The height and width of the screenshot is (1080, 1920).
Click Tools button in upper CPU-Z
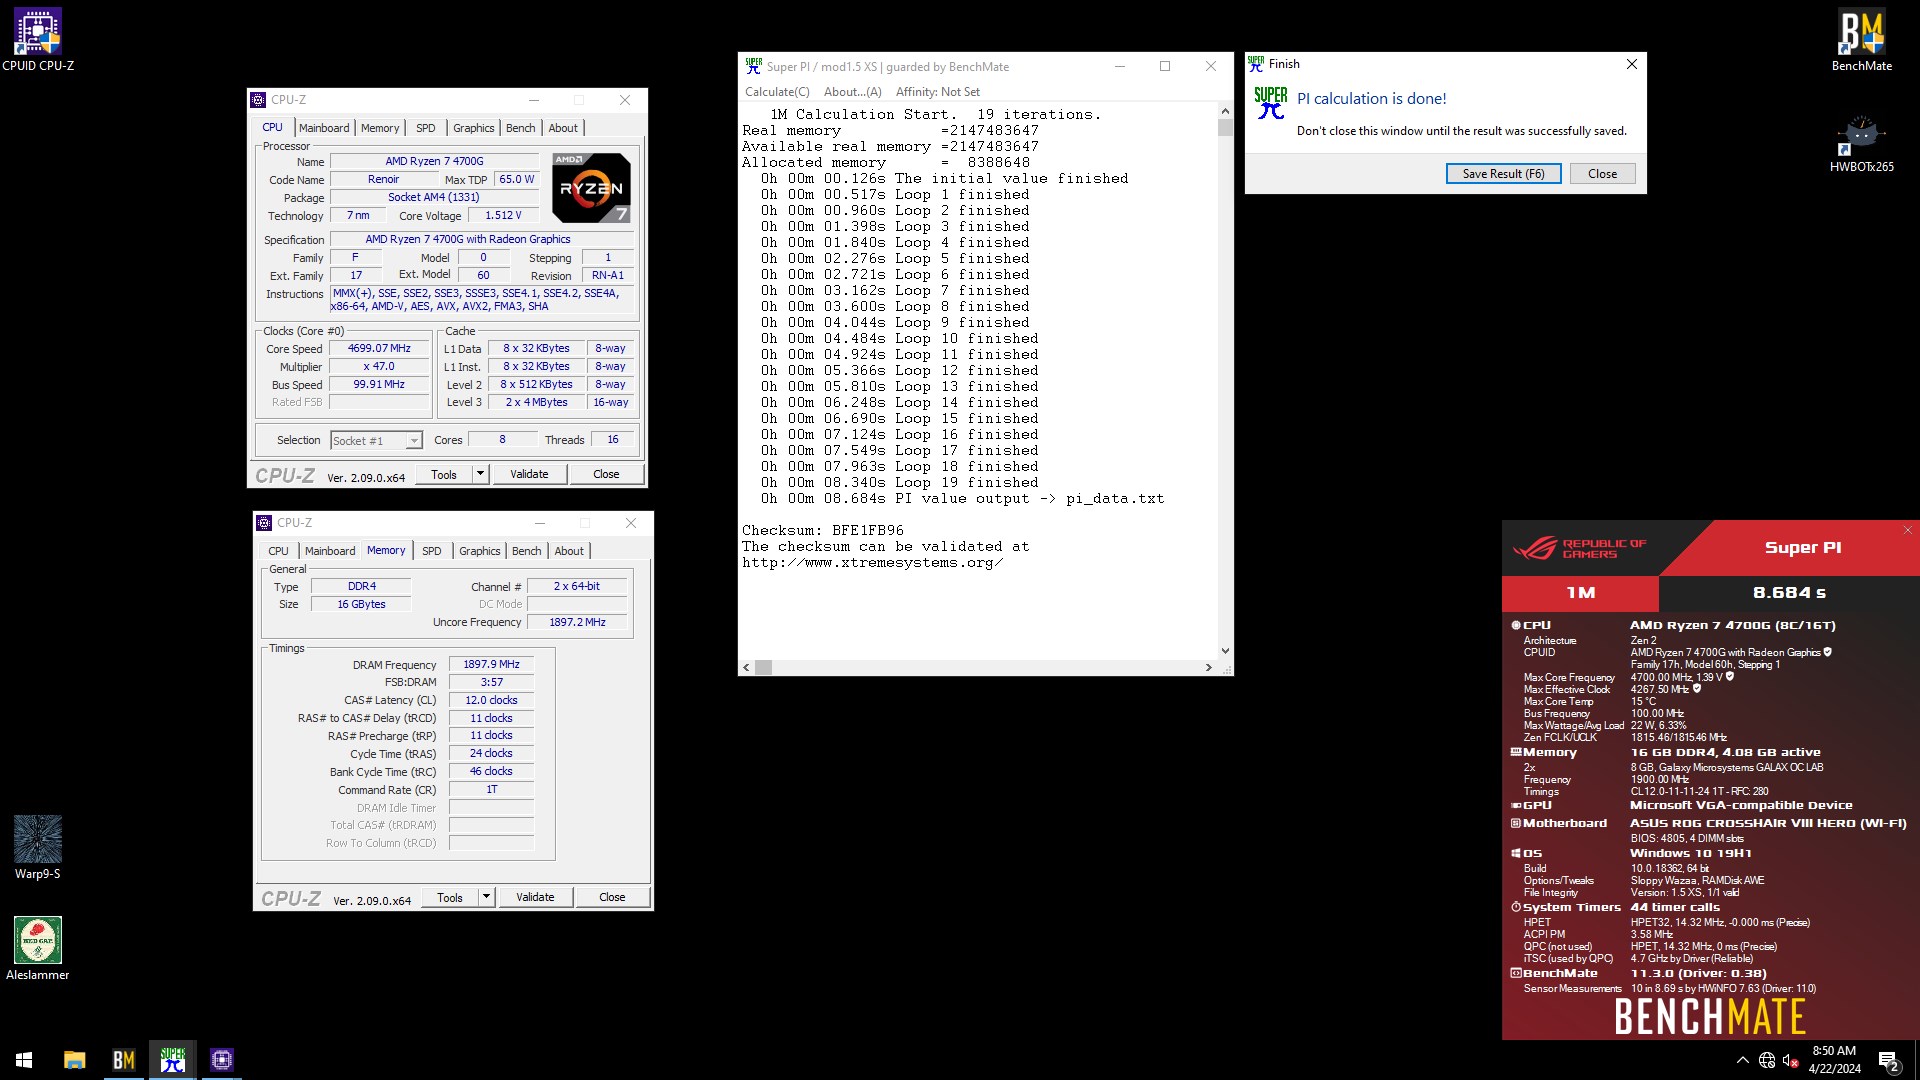pos(444,474)
